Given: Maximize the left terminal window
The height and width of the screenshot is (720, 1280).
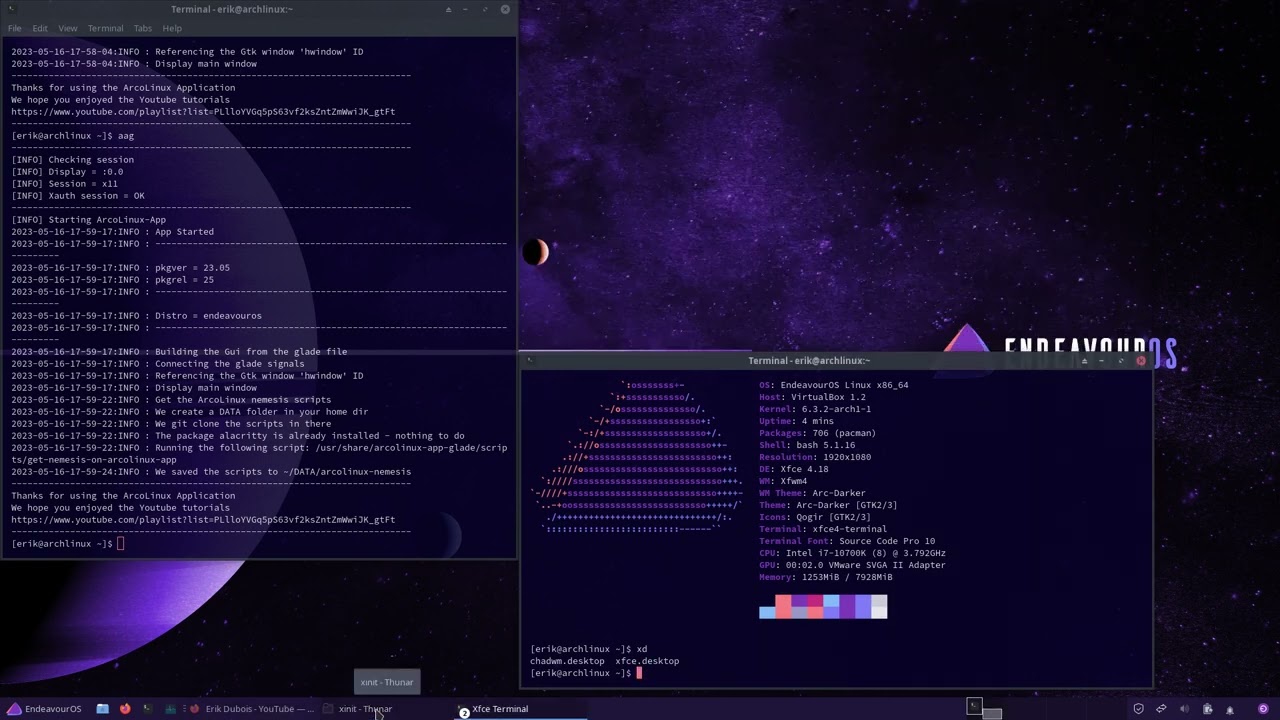Looking at the screenshot, I should [x=485, y=9].
